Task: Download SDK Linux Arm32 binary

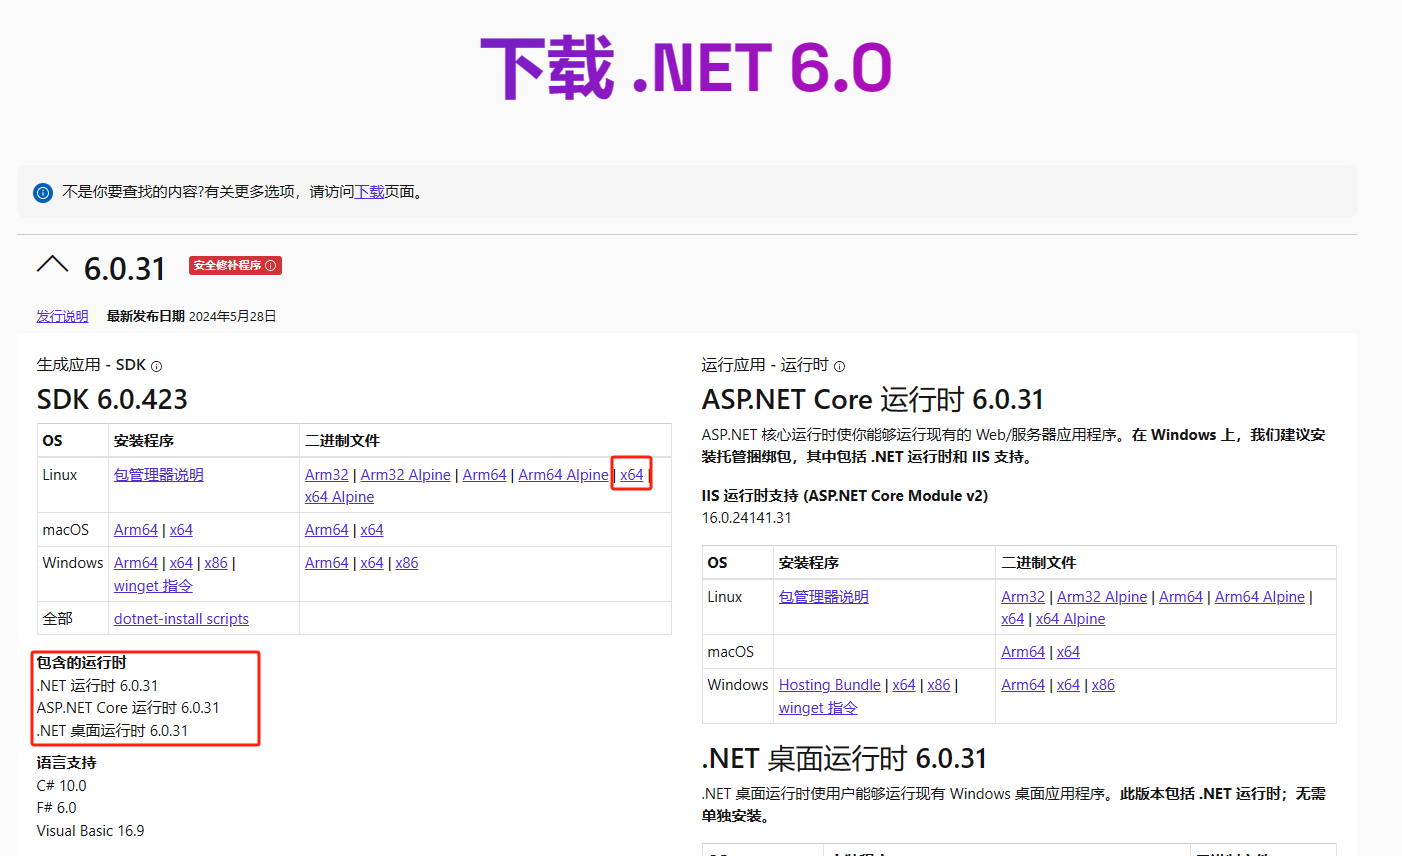Action: click(x=327, y=475)
